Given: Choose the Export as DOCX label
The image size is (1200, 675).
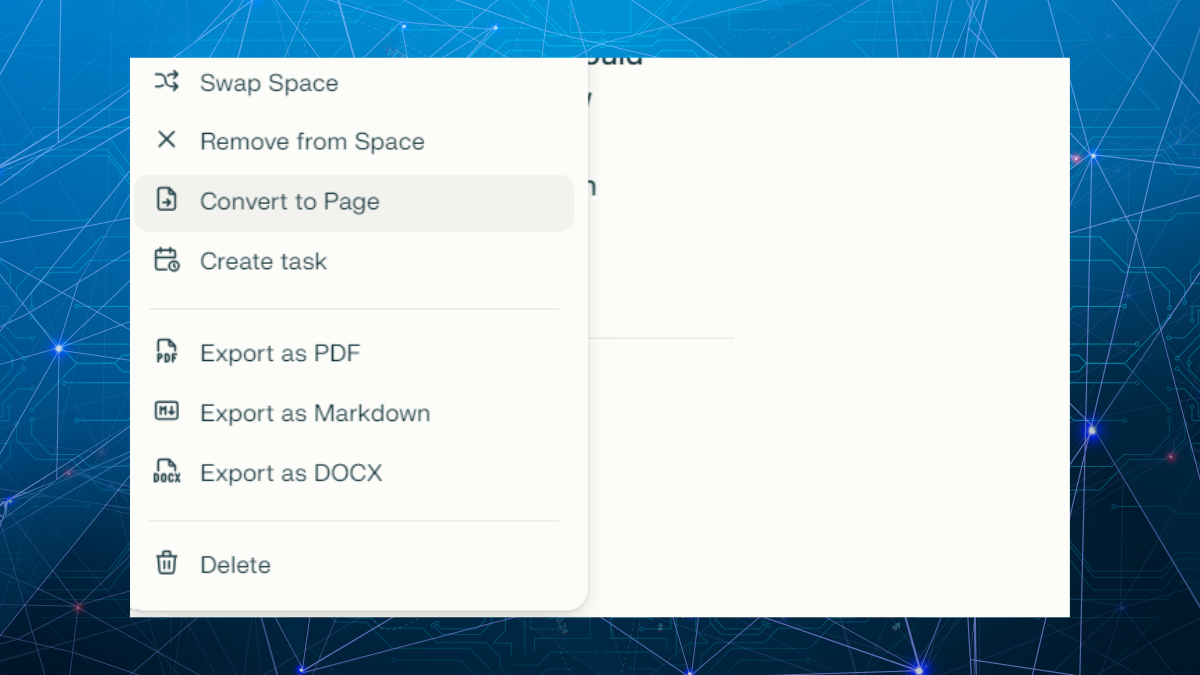Looking at the screenshot, I should [x=291, y=473].
